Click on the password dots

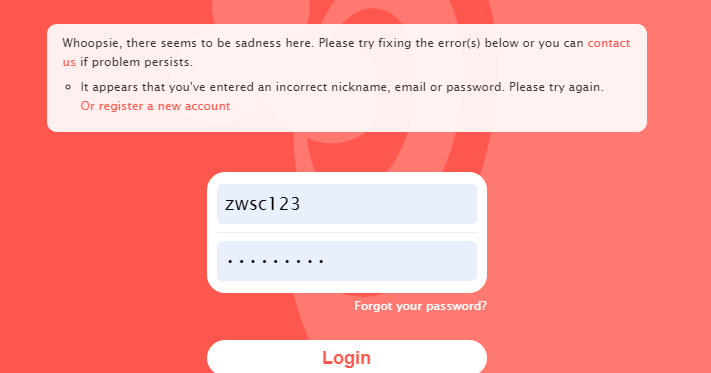(x=276, y=262)
